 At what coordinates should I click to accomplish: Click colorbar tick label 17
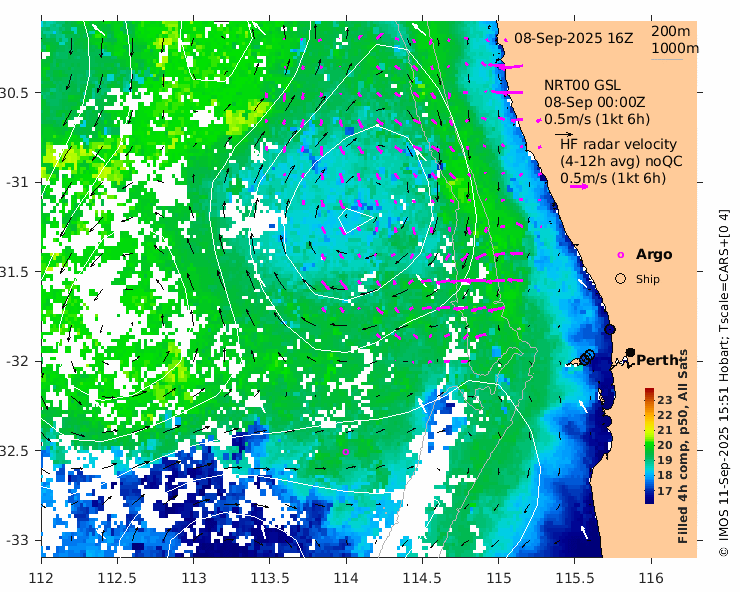[x=664, y=491]
